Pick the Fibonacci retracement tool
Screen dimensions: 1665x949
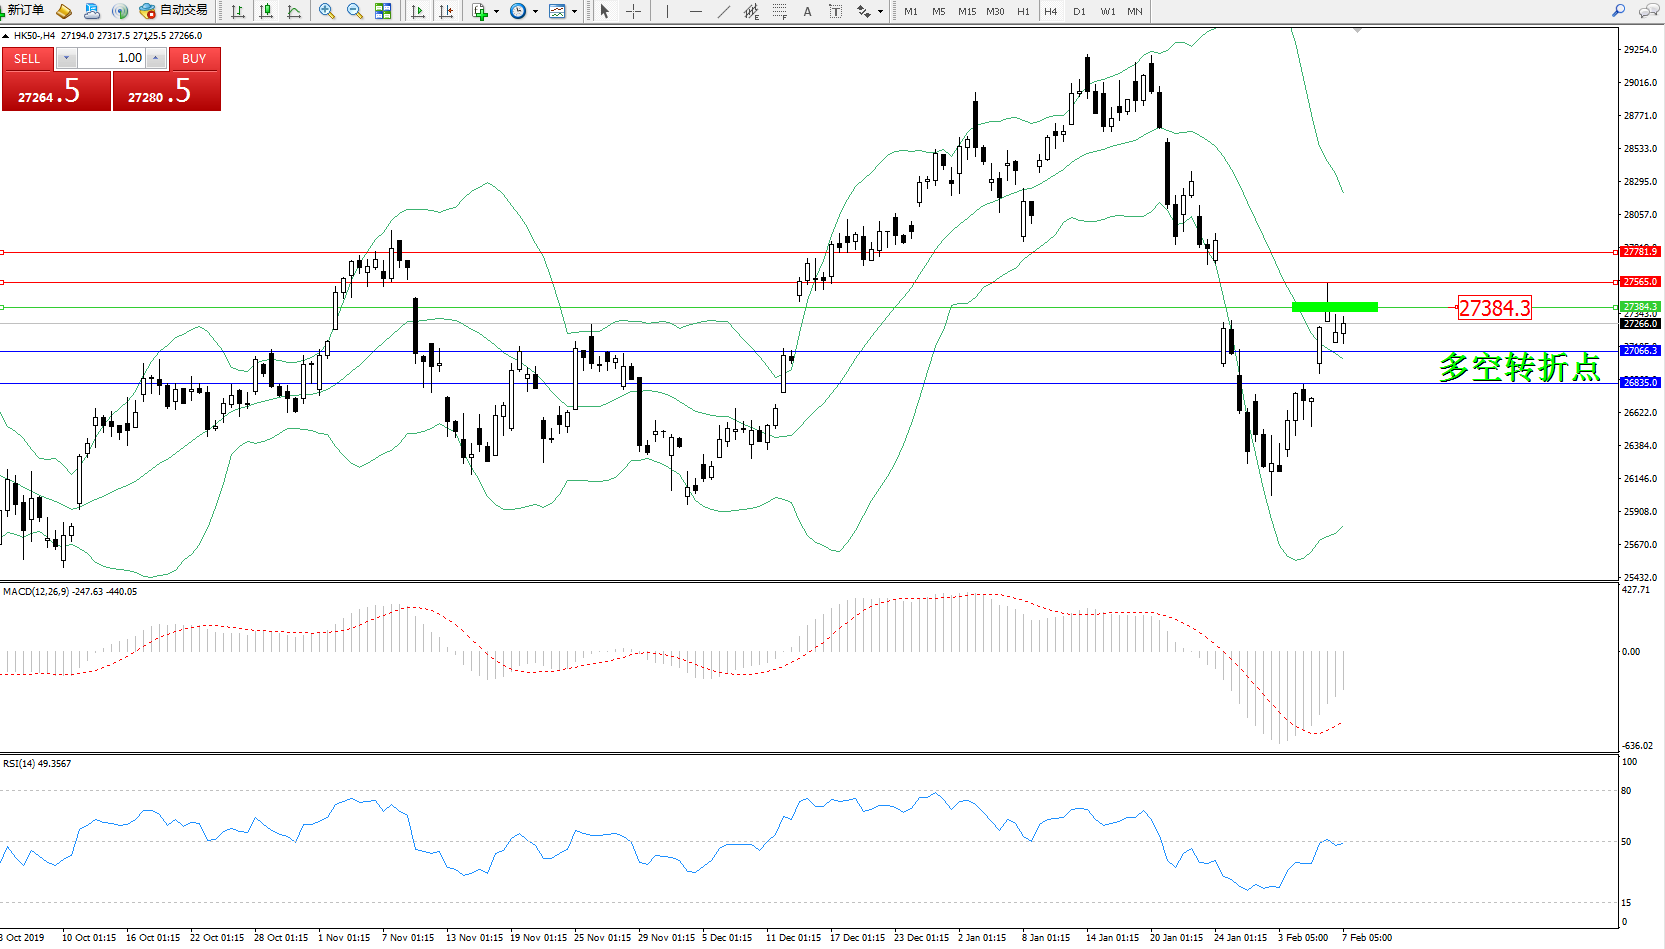coord(779,11)
